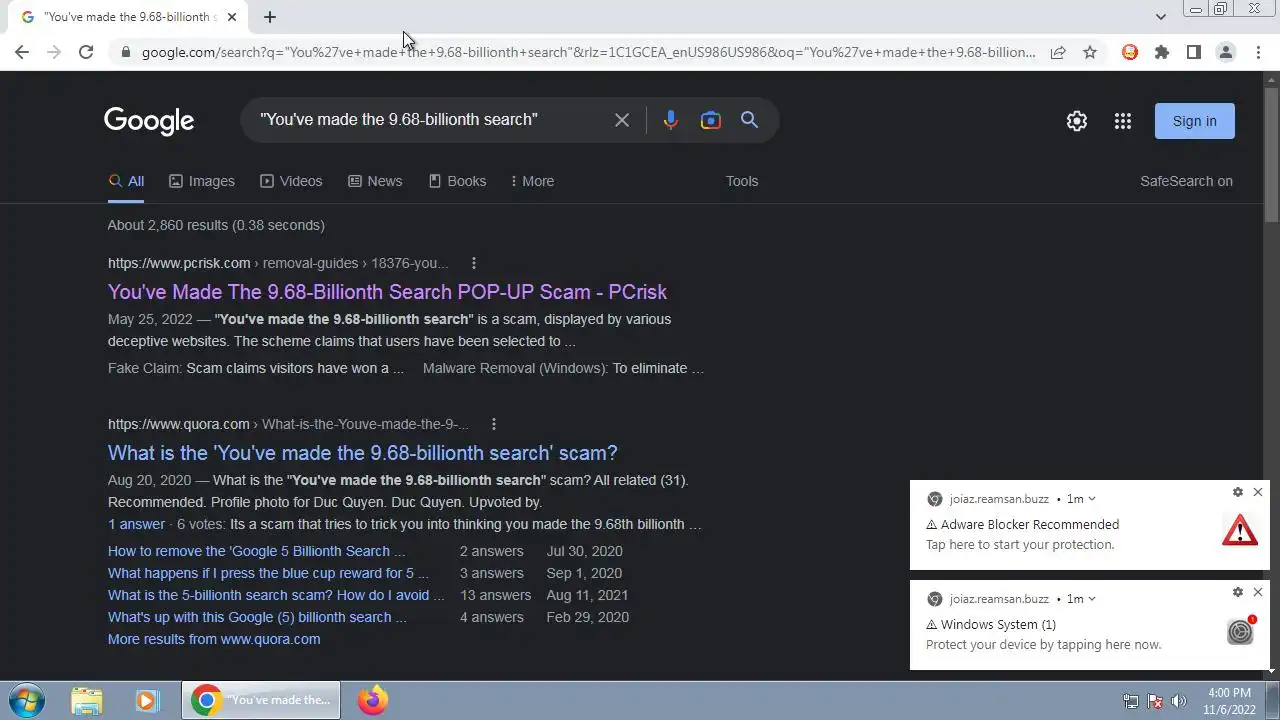Open options menu for quora.com result
1280x720 pixels.
click(x=494, y=424)
